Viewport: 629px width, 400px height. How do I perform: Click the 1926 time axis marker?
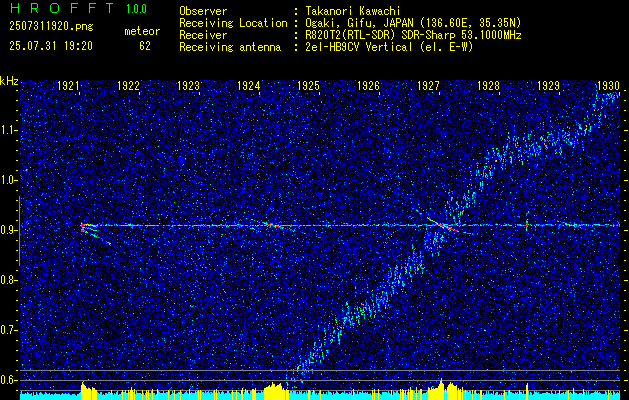pyautogui.click(x=368, y=85)
